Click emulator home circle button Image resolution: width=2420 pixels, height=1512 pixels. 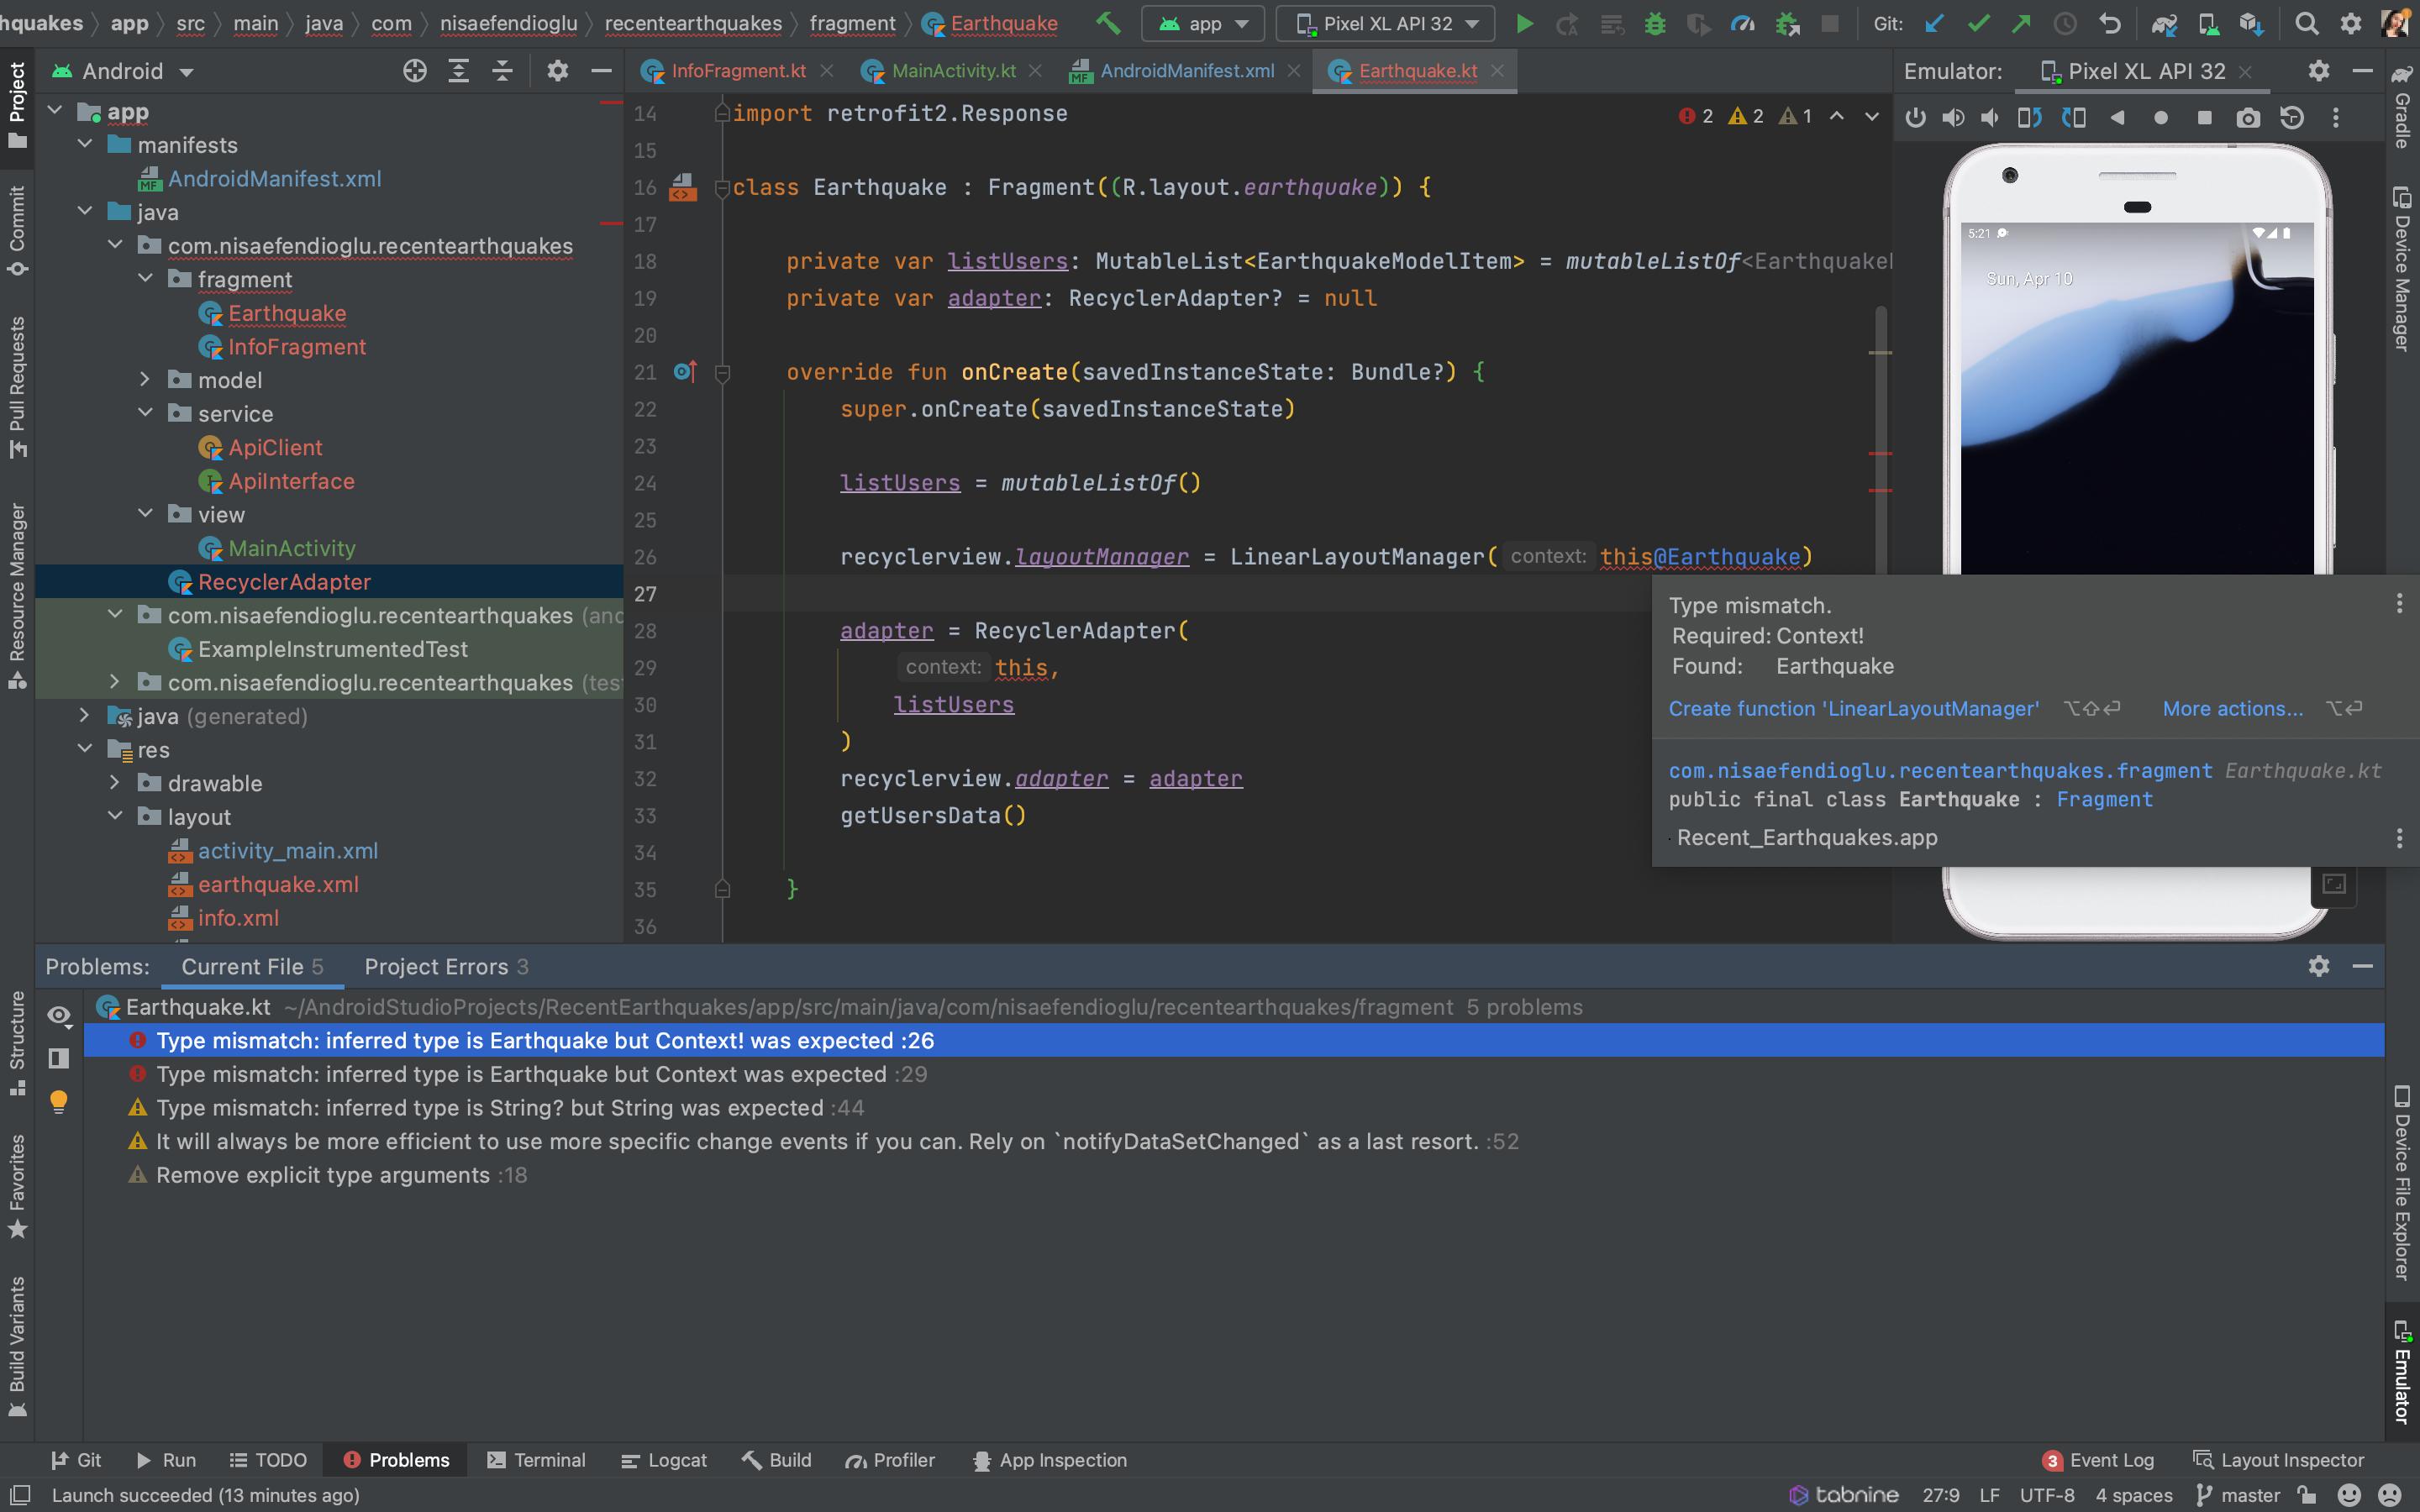coord(2161,118)
